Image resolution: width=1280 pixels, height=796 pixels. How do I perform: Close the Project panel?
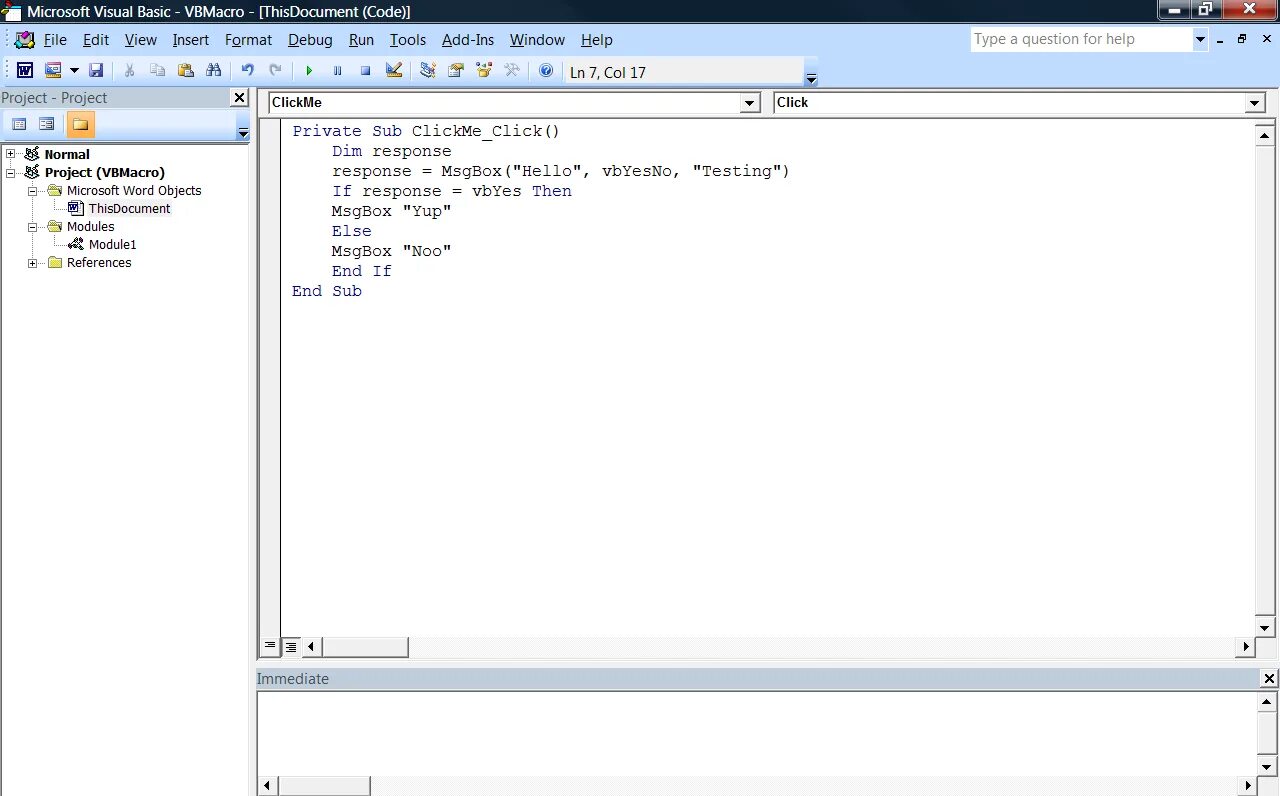239,97
